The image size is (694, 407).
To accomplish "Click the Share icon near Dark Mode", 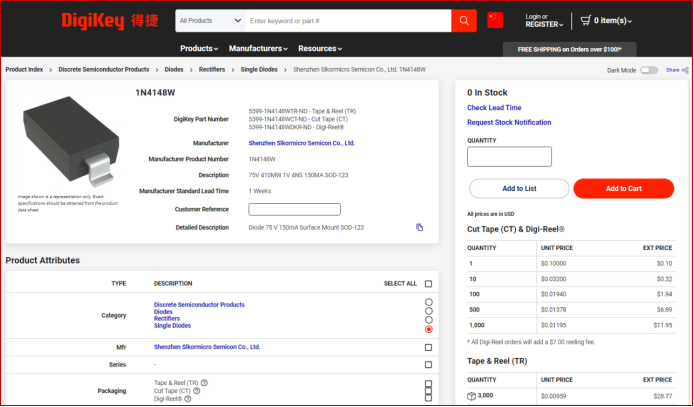I will click(685, 70).
